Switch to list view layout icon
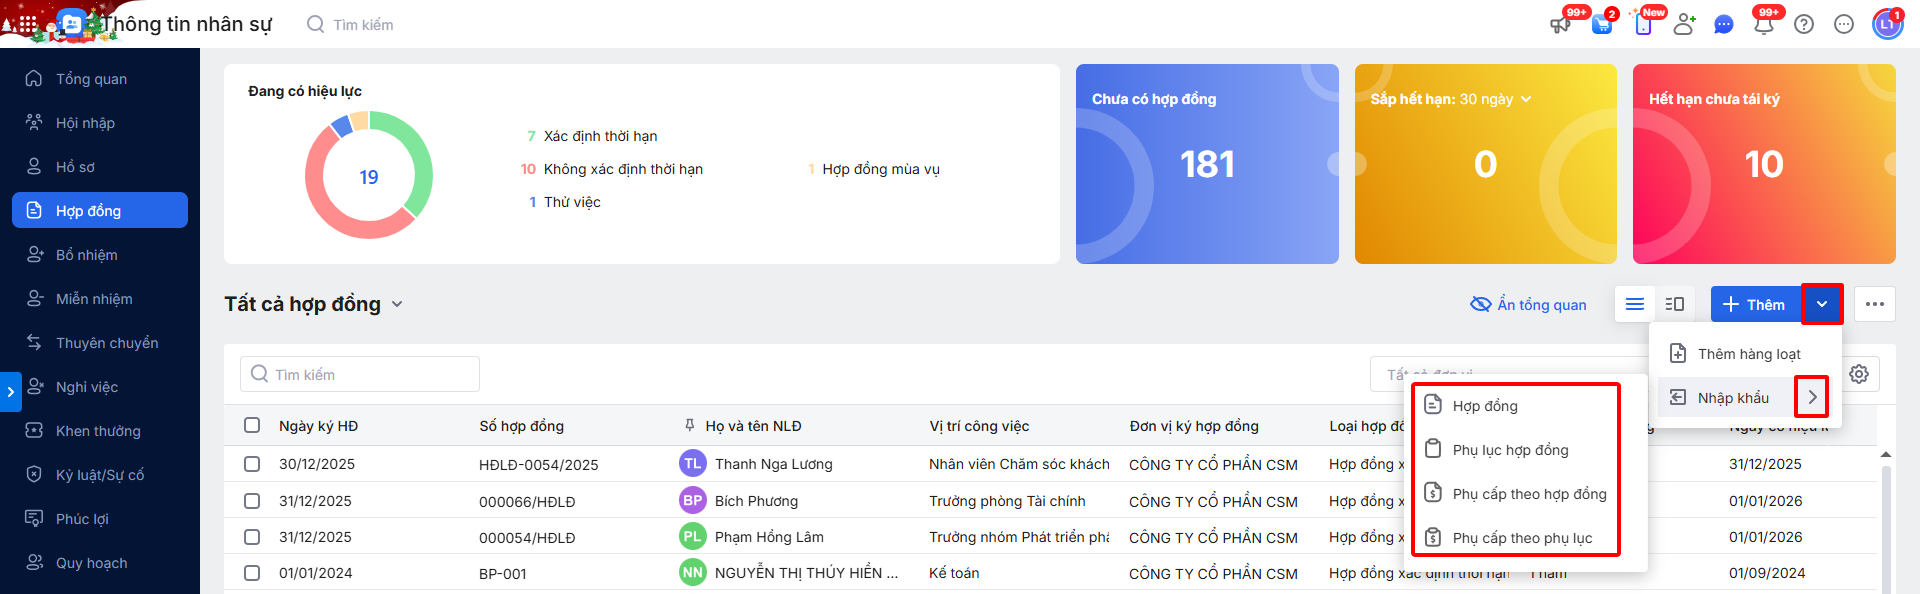This screenshot has height=594, width=1920. 1635,304
